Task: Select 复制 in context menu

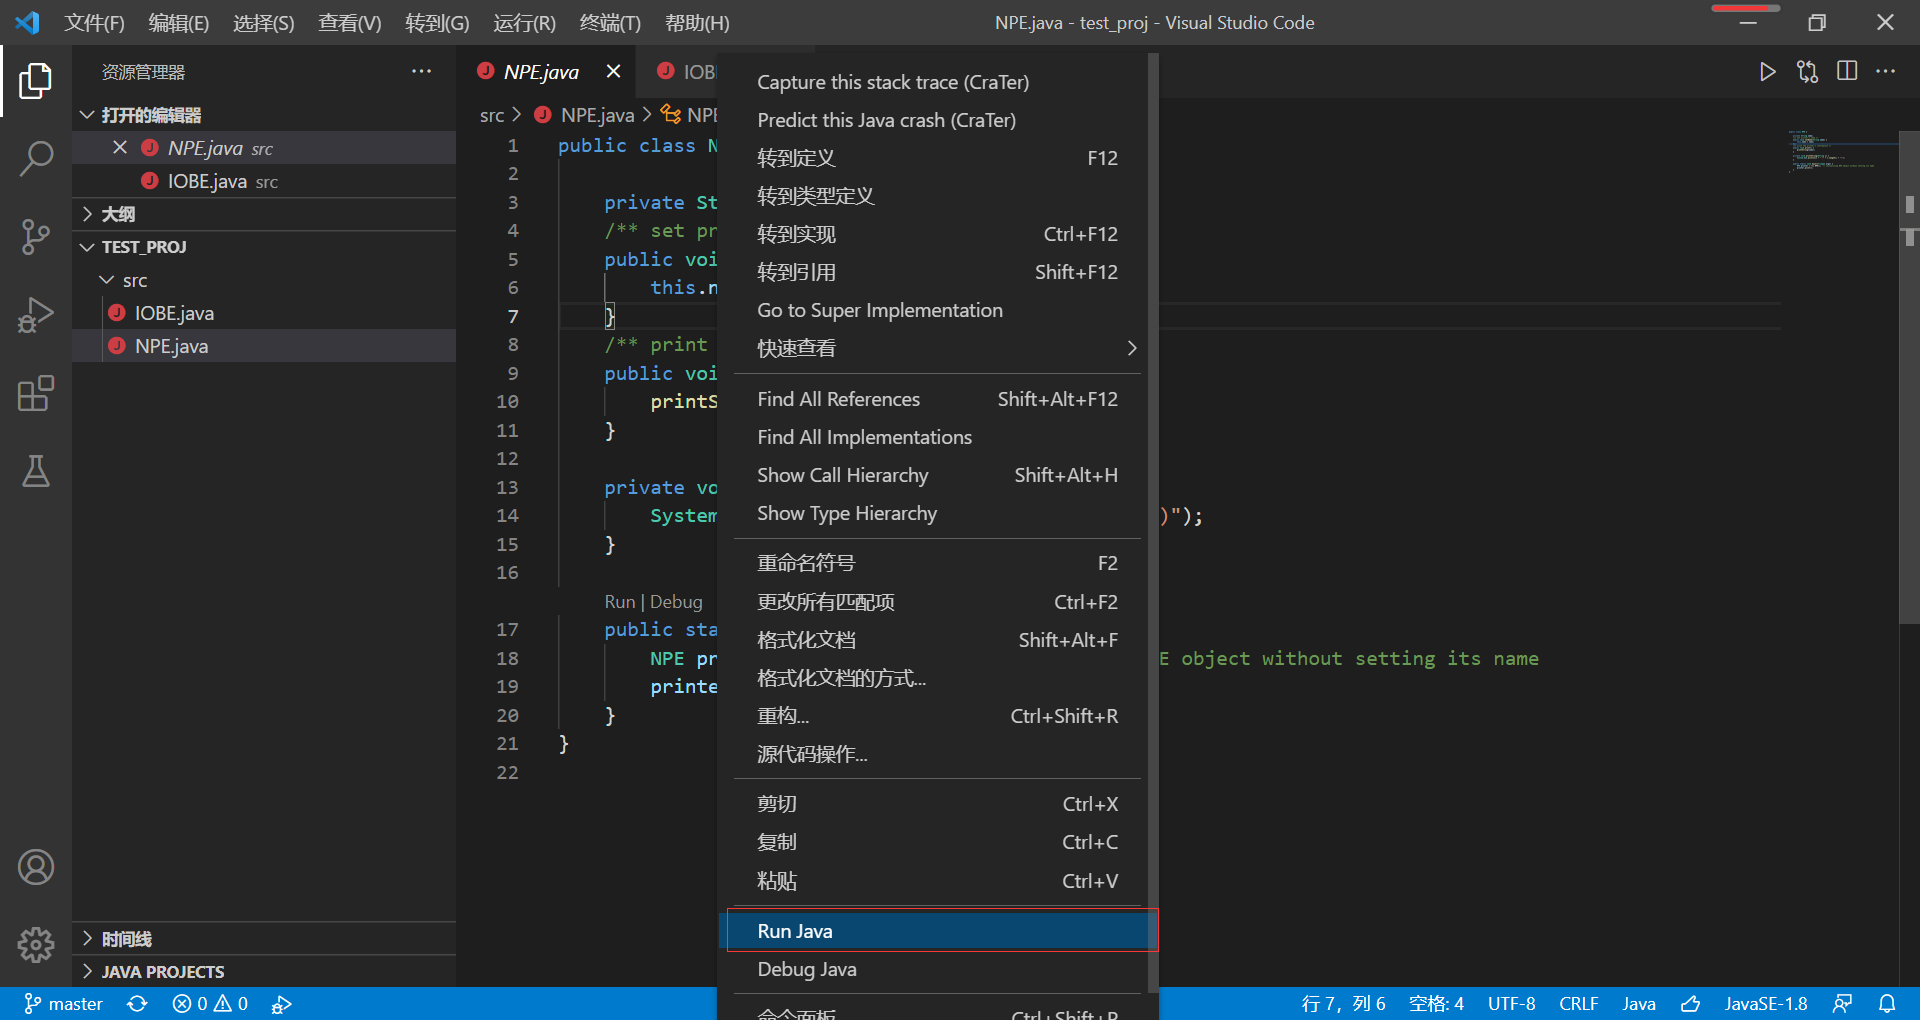Action: pos(938,842)
